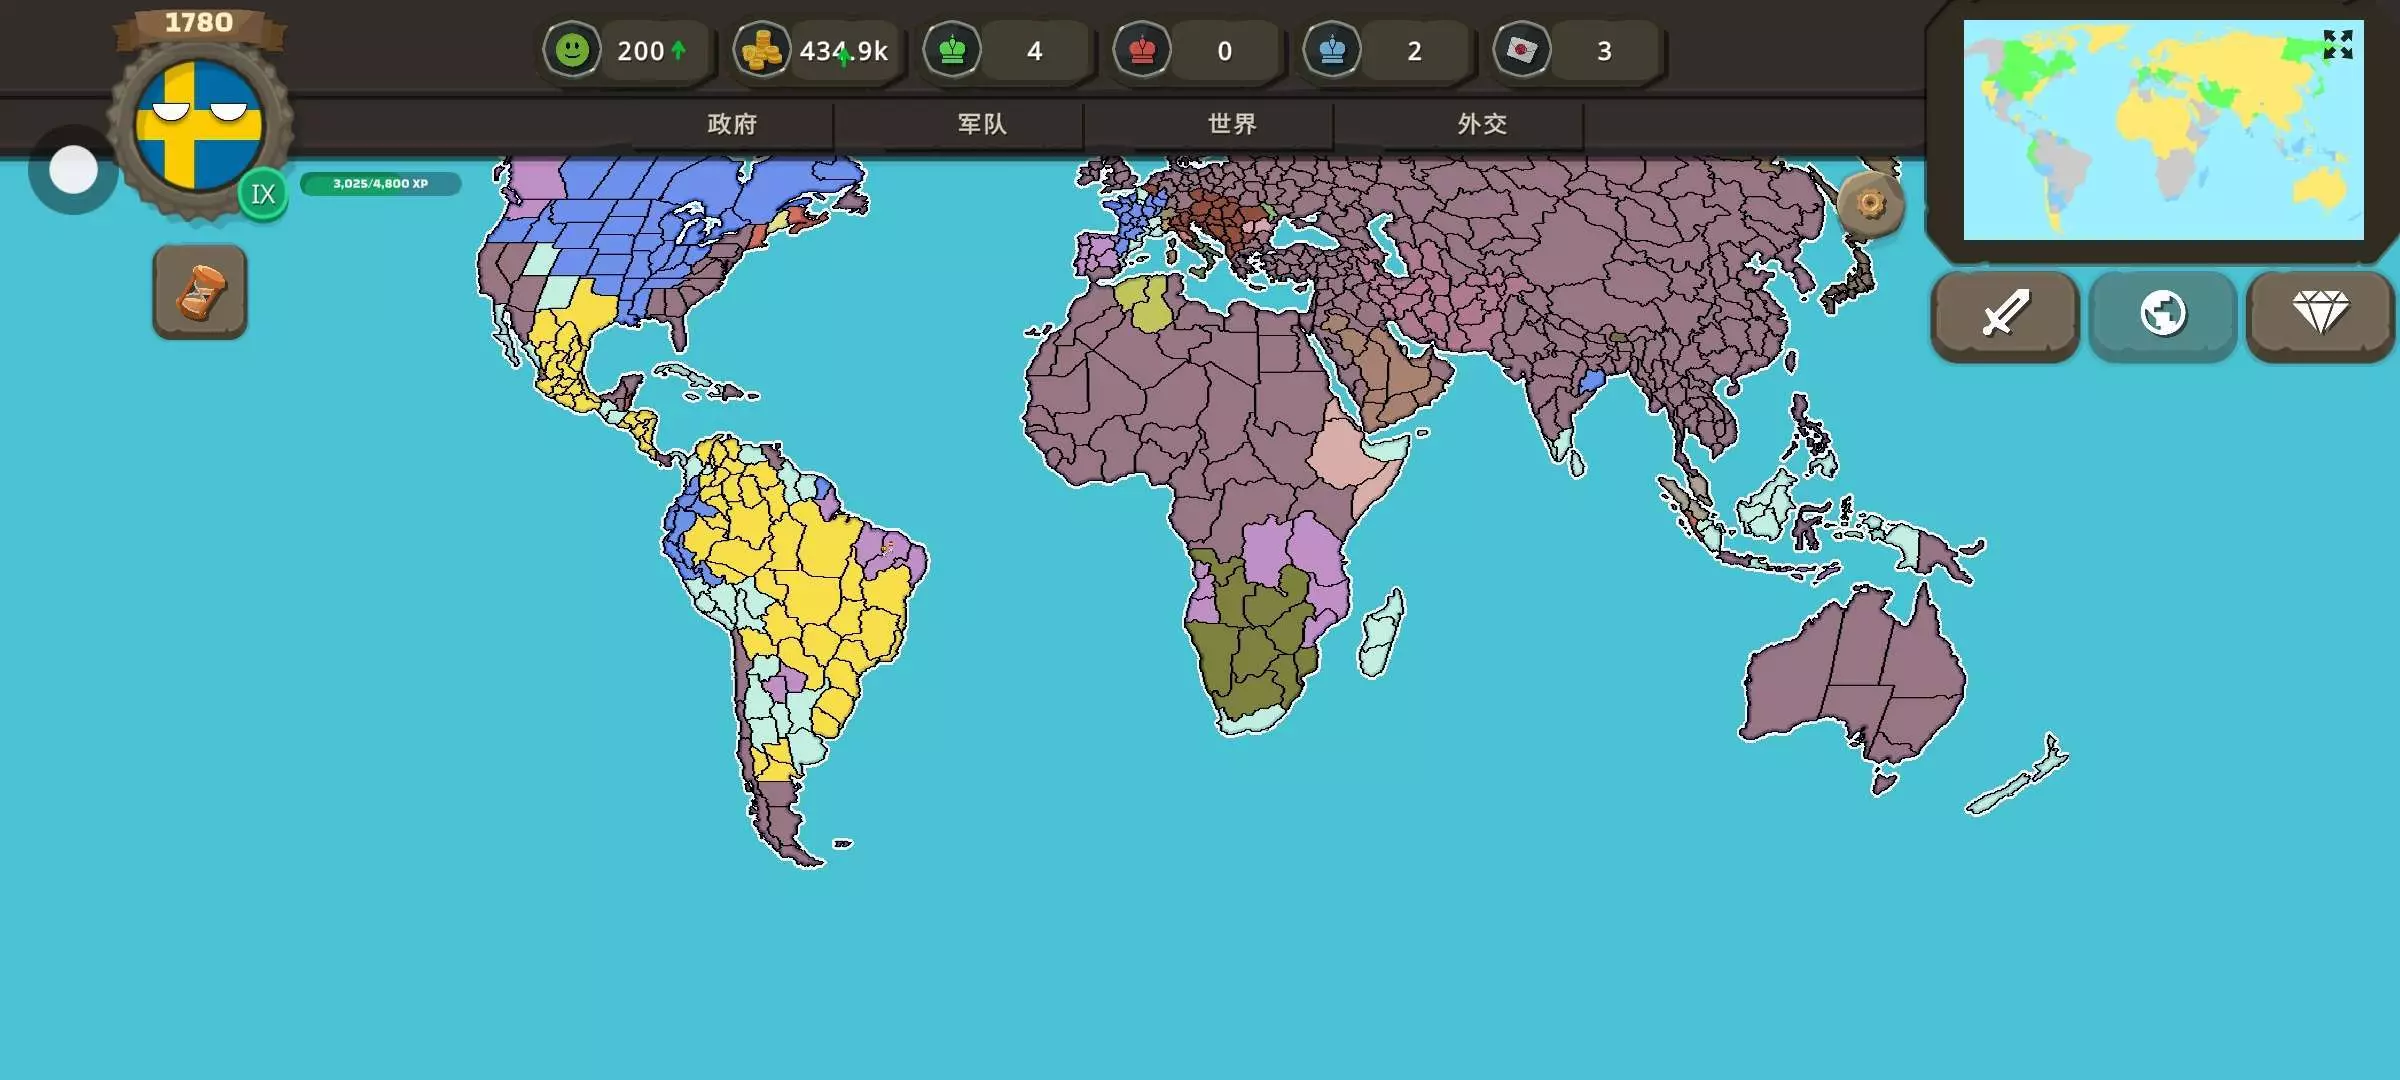Click the gear settings icon
Image resolution: width=2400 pixels, height=1080 pixels.
click(1870, 205)
